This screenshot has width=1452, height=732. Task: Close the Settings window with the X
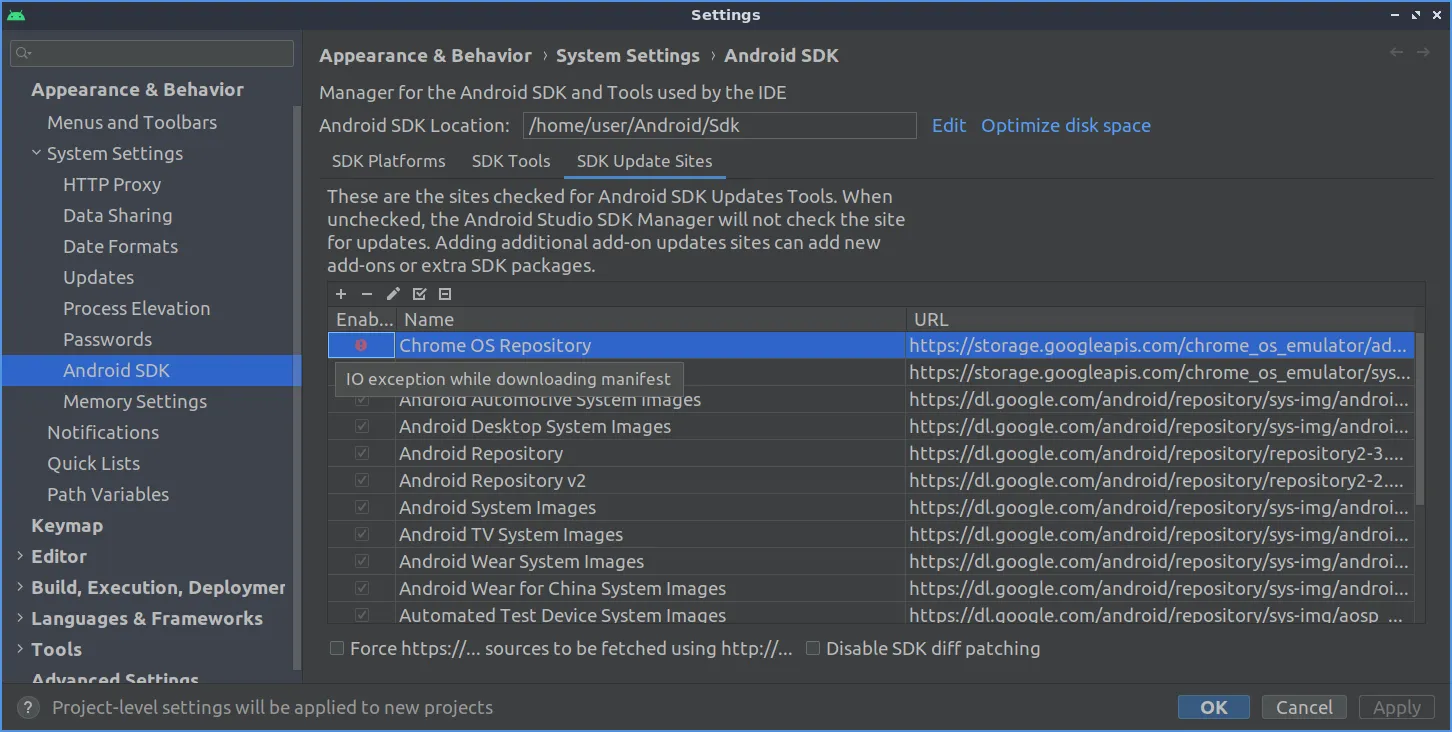click(1436, 15)
